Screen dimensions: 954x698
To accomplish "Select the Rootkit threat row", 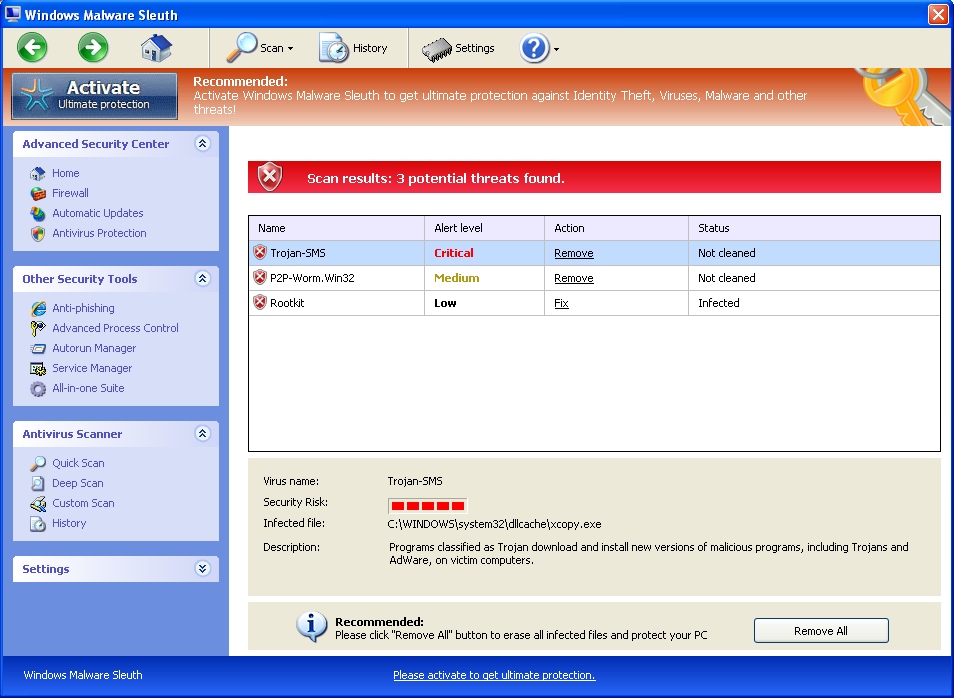I will [594, 303].
